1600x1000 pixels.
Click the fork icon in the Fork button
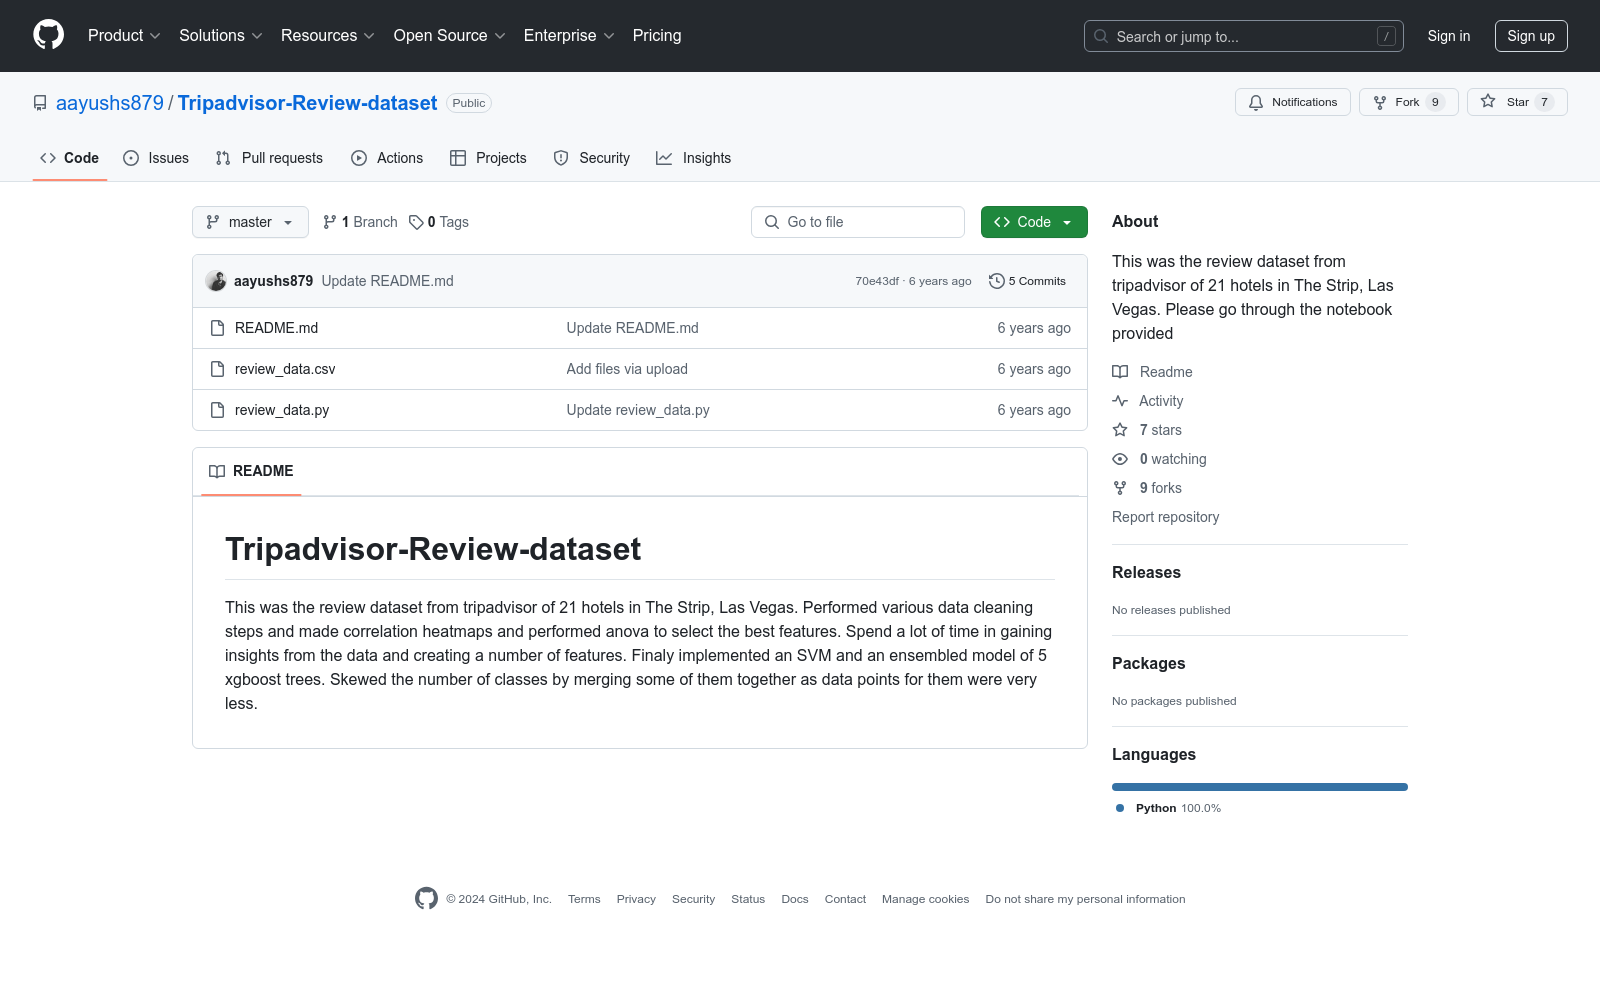click(1380, 102)
